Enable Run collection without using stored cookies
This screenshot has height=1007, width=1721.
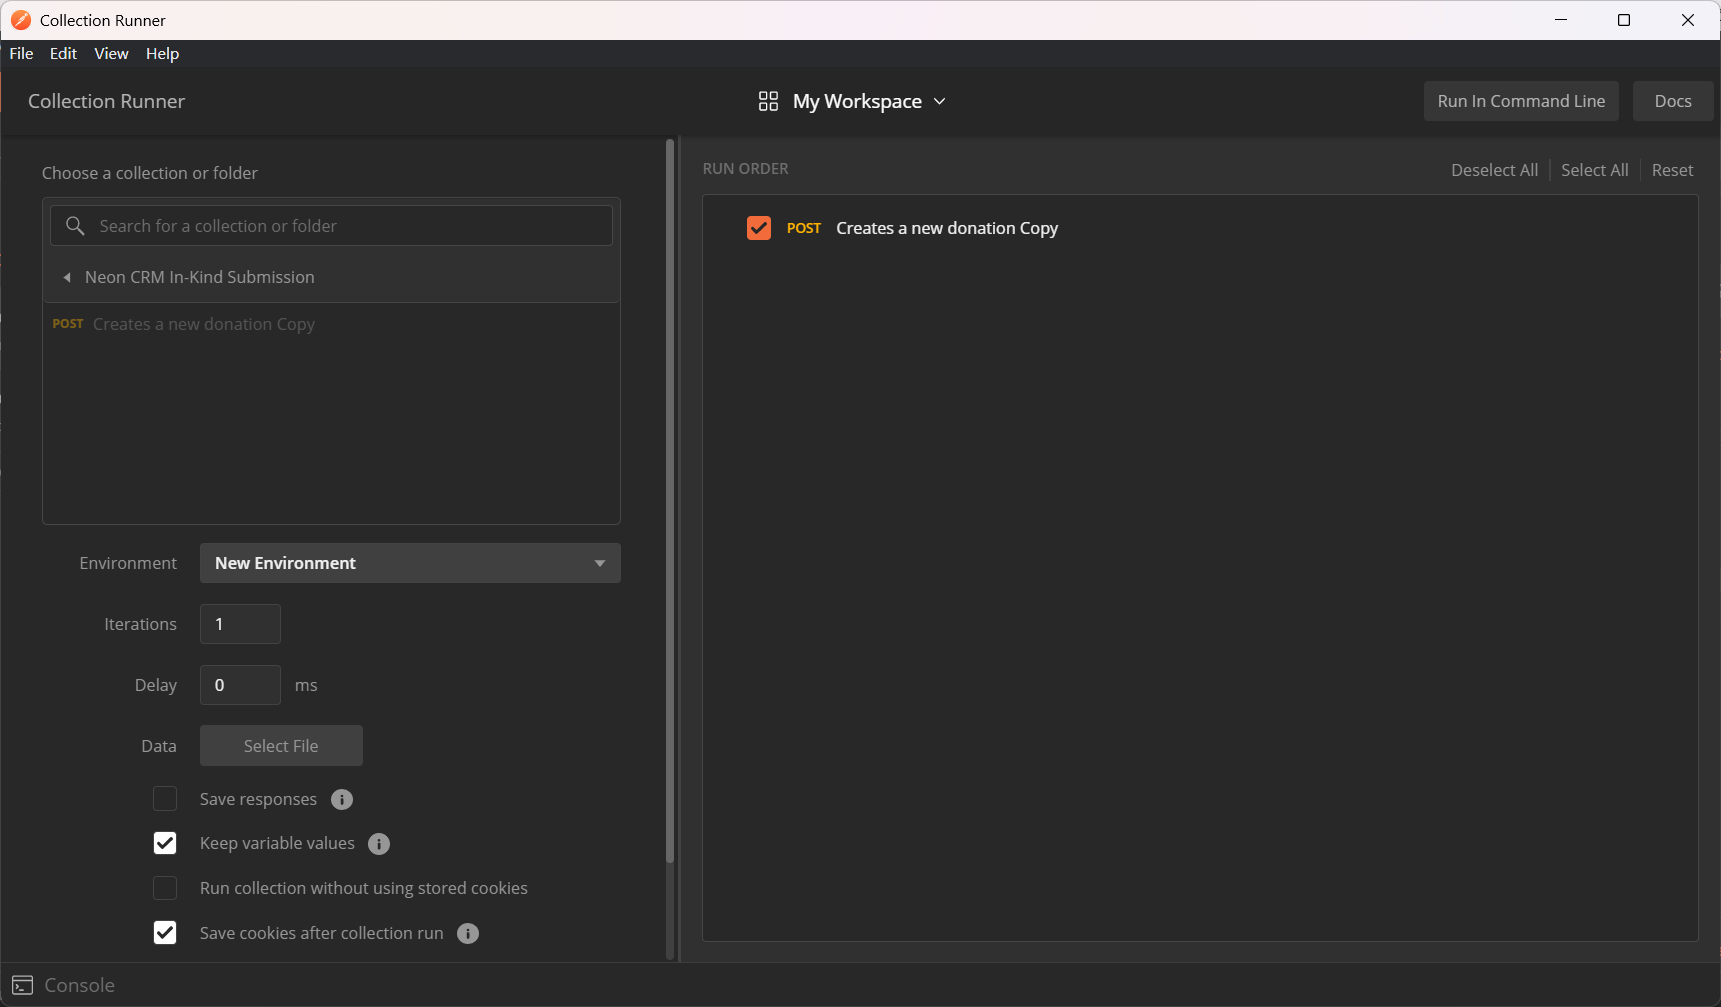tap(165, 888)
